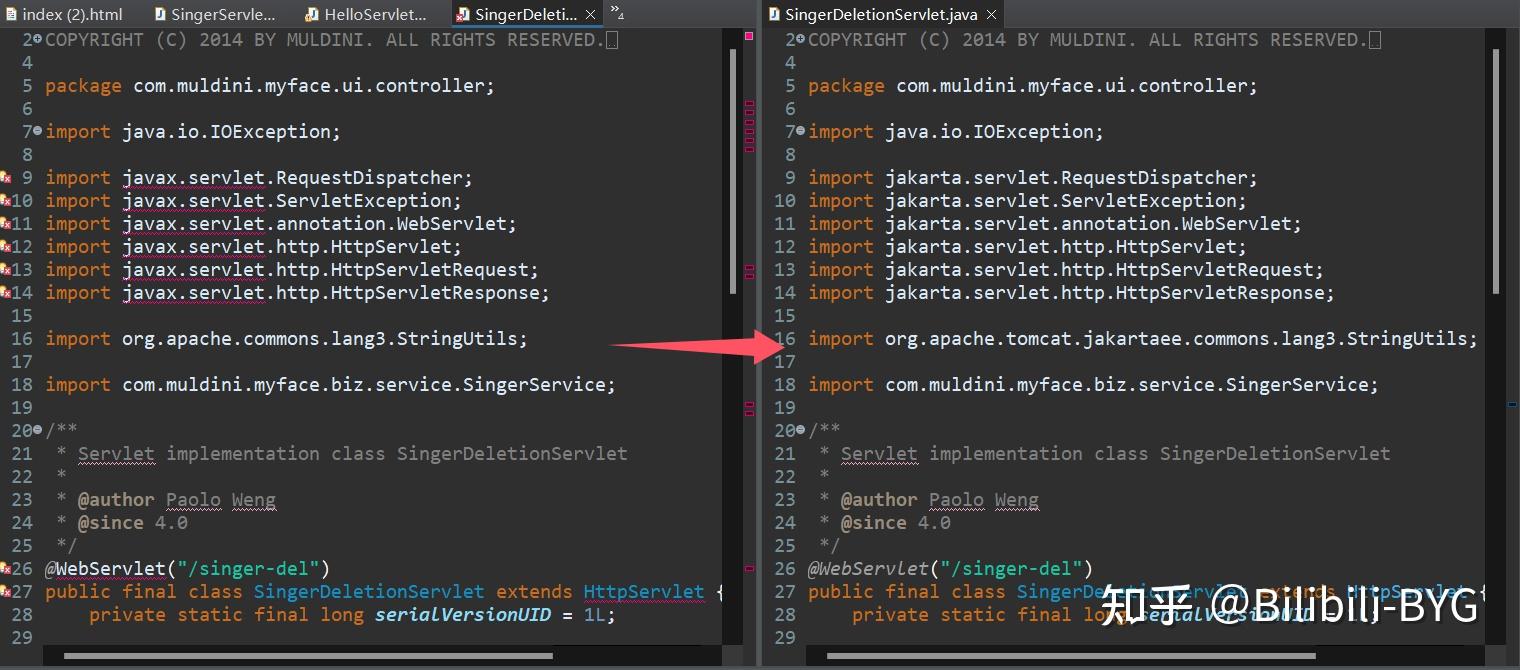Close the right SingerDeletionServlet.java tab

tap(990, 15)
